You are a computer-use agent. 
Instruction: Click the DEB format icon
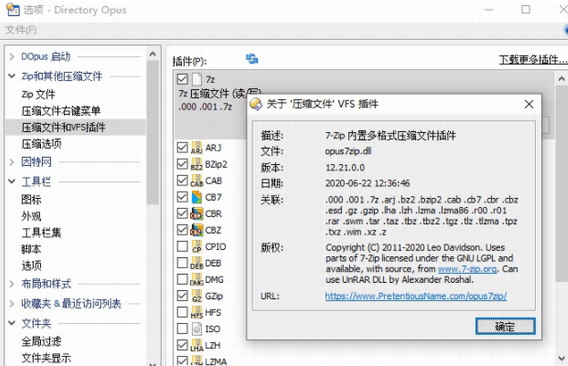point(196,263)
